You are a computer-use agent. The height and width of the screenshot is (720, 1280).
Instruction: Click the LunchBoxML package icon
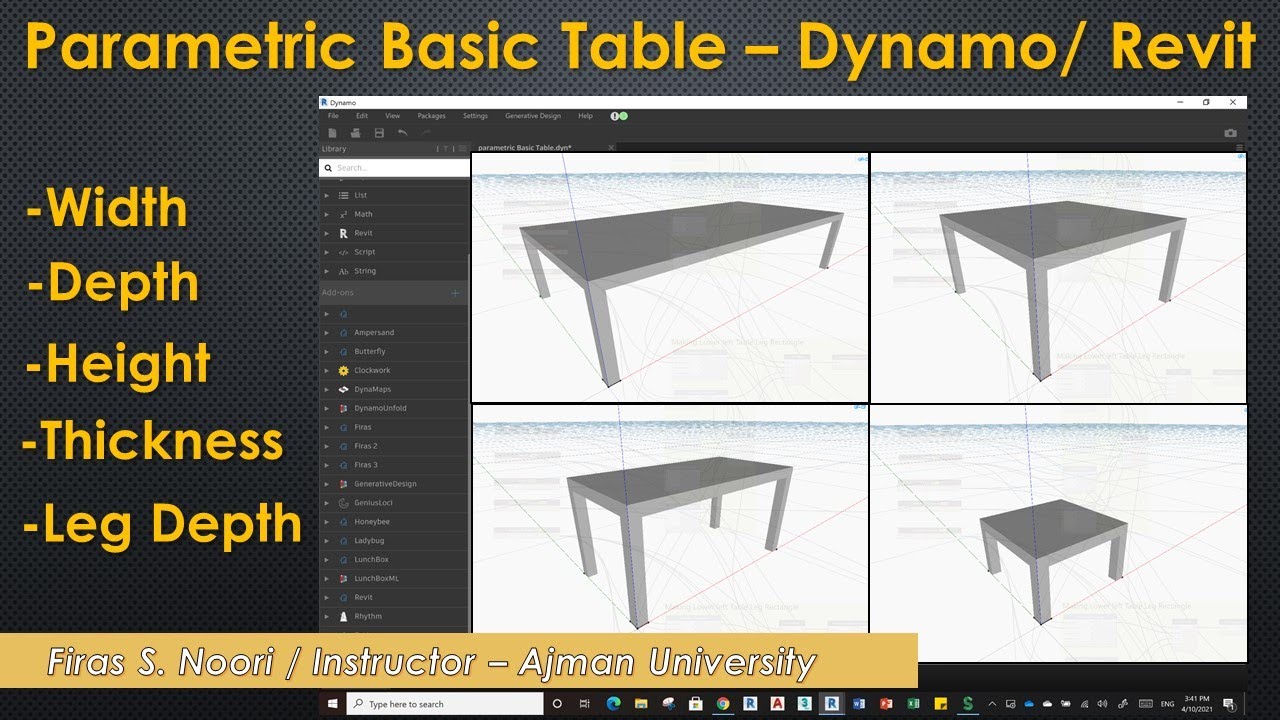tap(344, 578)
